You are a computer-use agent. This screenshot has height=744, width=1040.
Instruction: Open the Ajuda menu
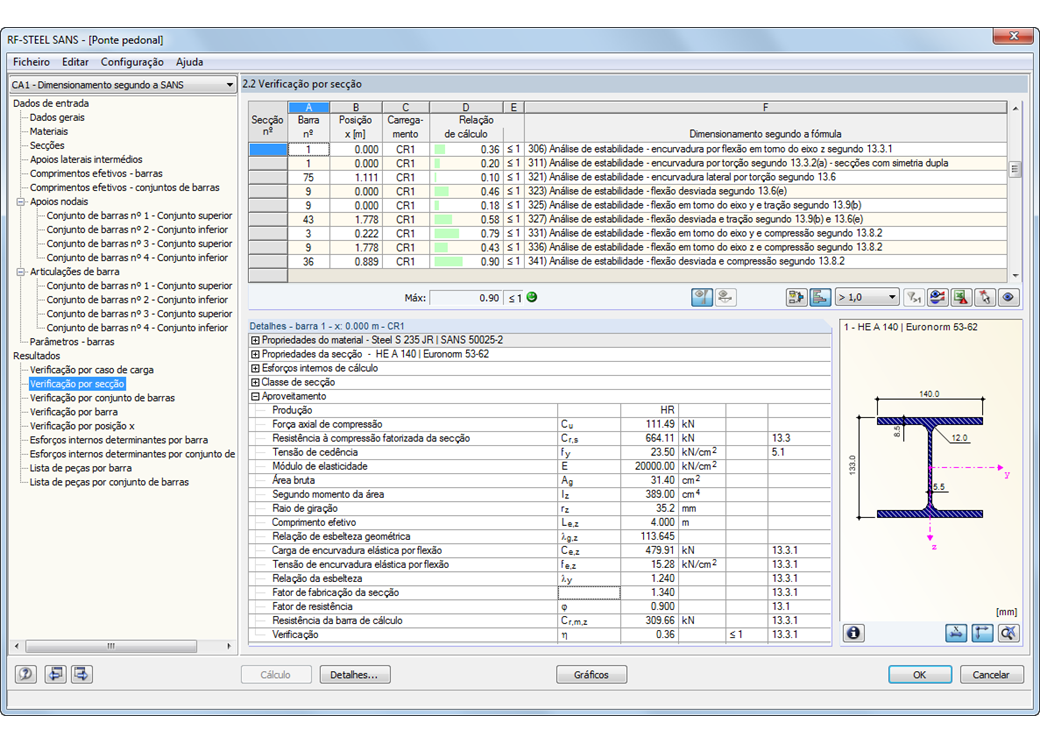coord(190,62)
